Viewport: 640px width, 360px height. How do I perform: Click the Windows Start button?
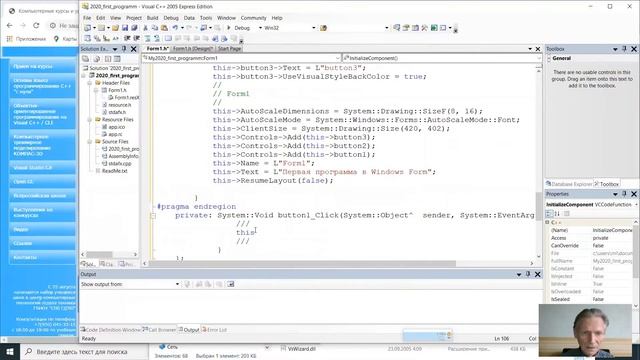(10, 352)
